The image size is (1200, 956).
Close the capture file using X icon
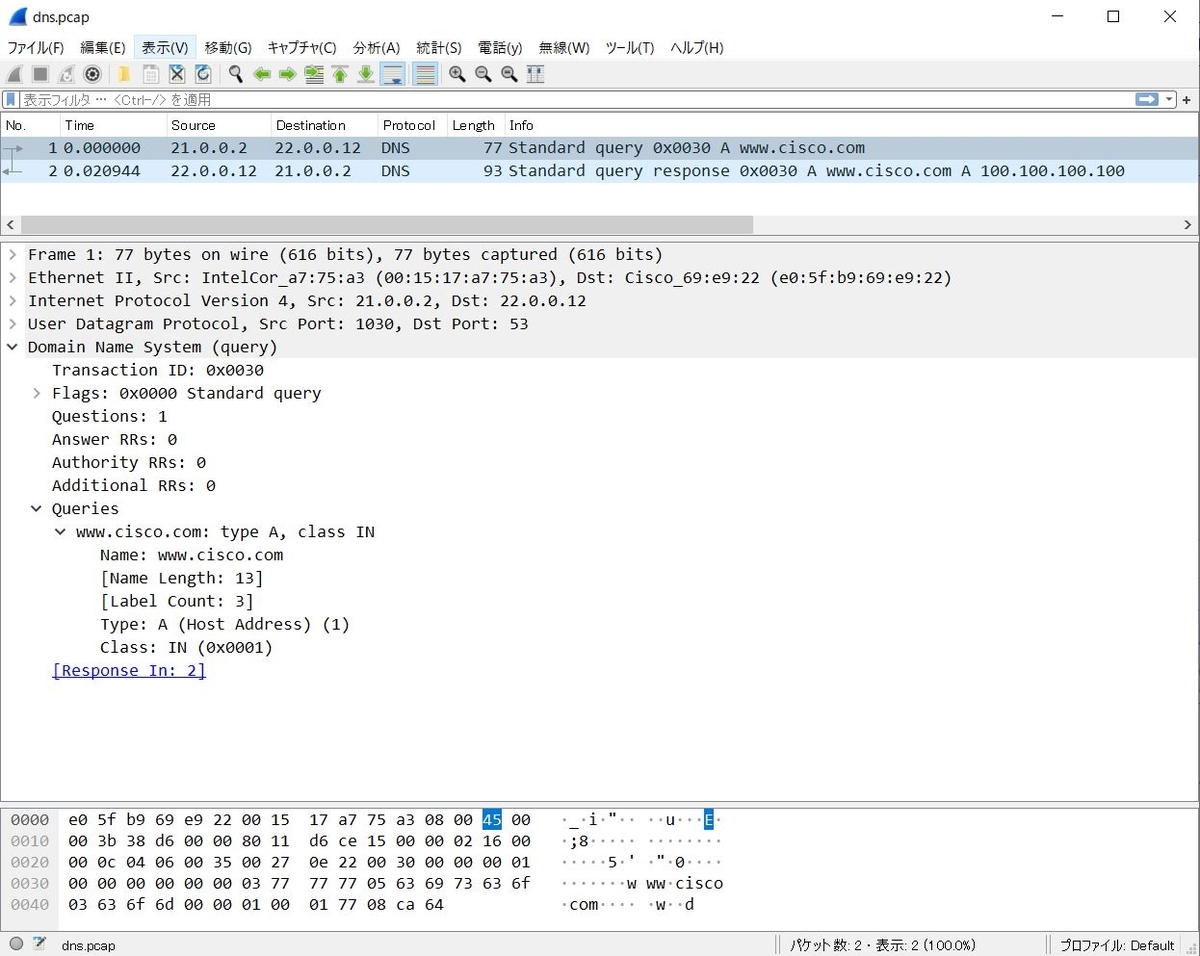pyautogui.click(x=177, y=74)
